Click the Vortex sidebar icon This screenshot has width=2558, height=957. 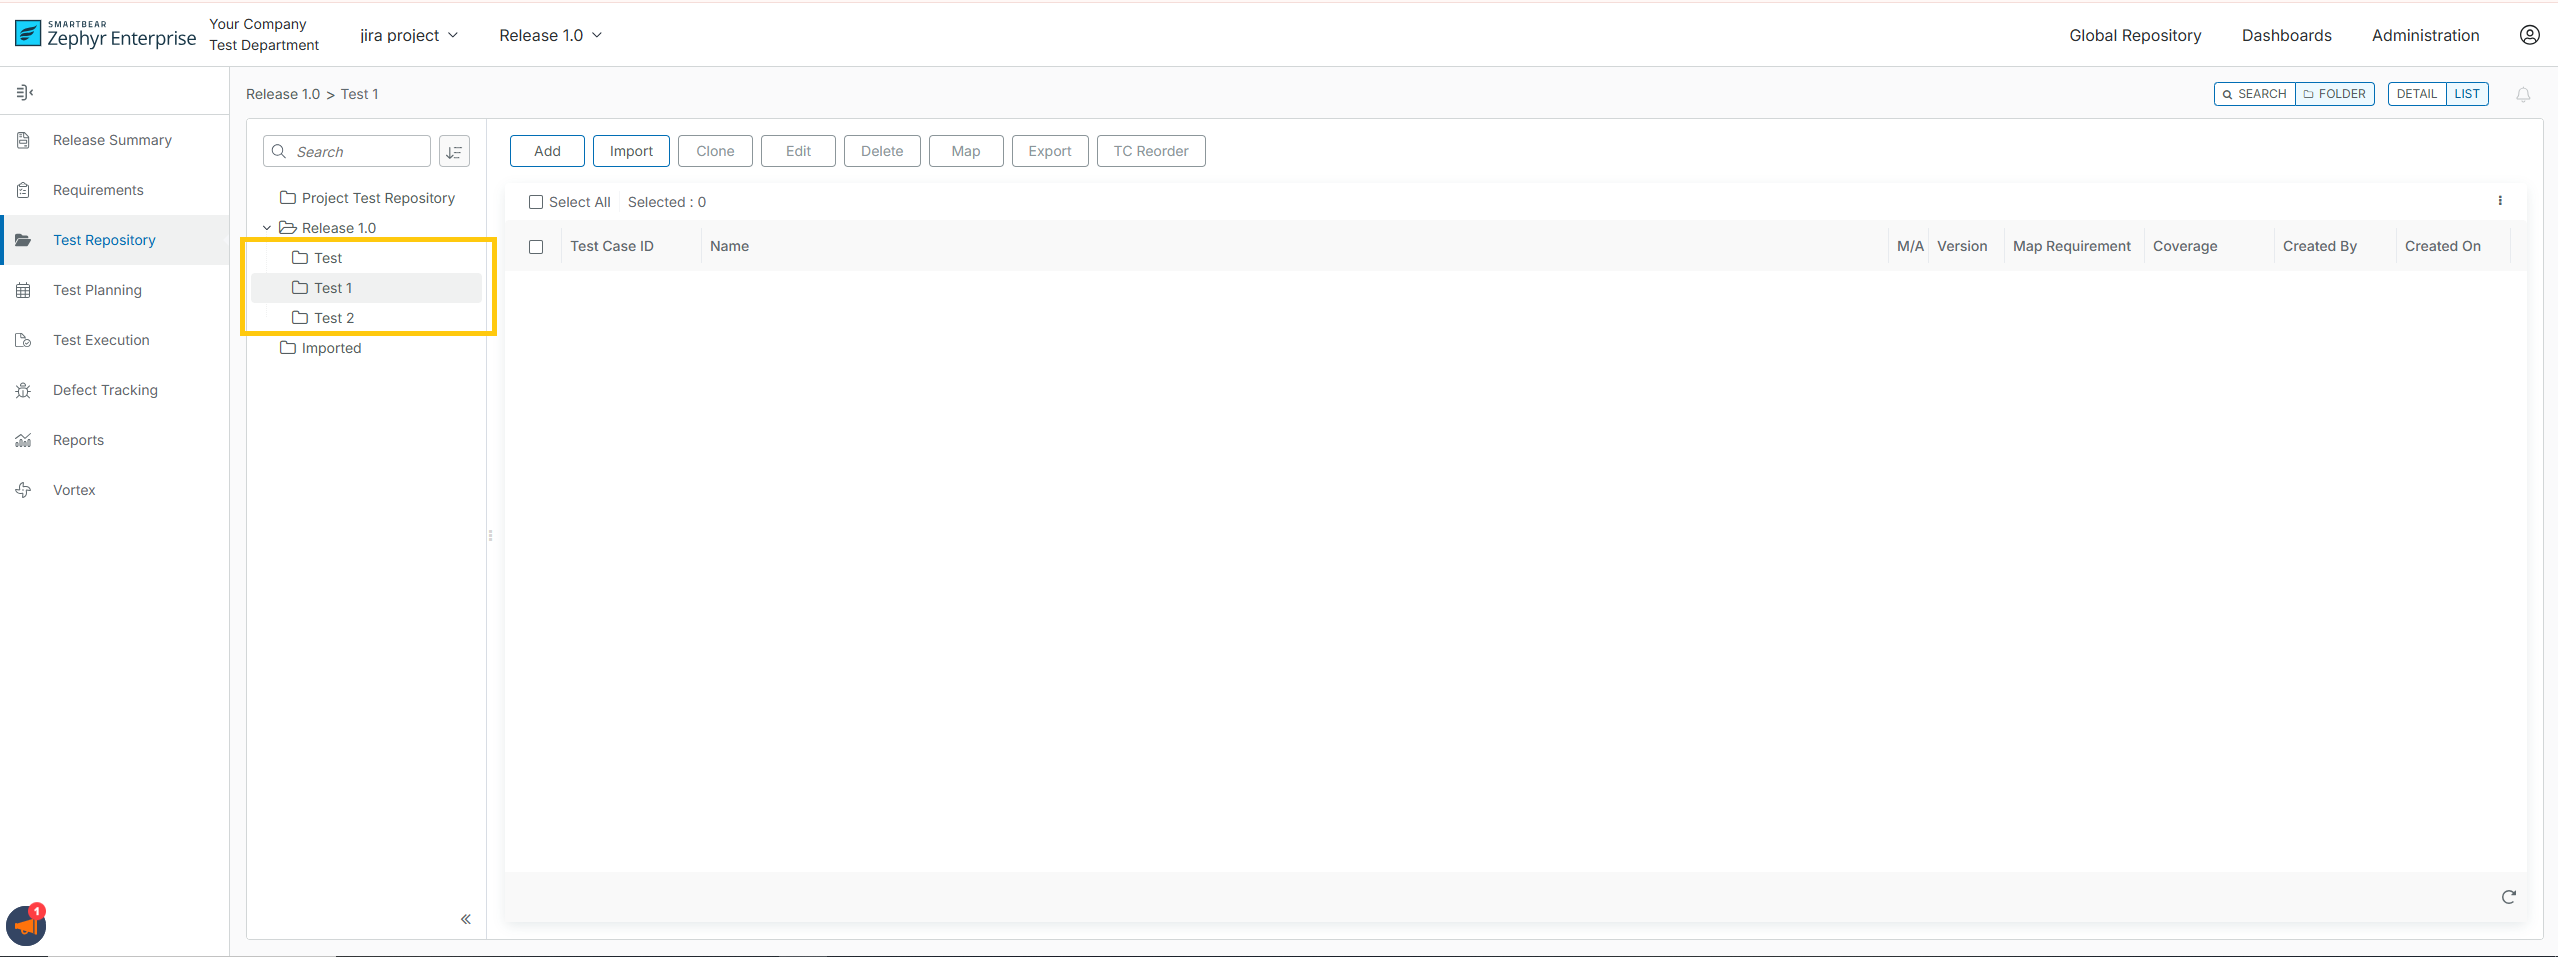click(x=24, y=490)
